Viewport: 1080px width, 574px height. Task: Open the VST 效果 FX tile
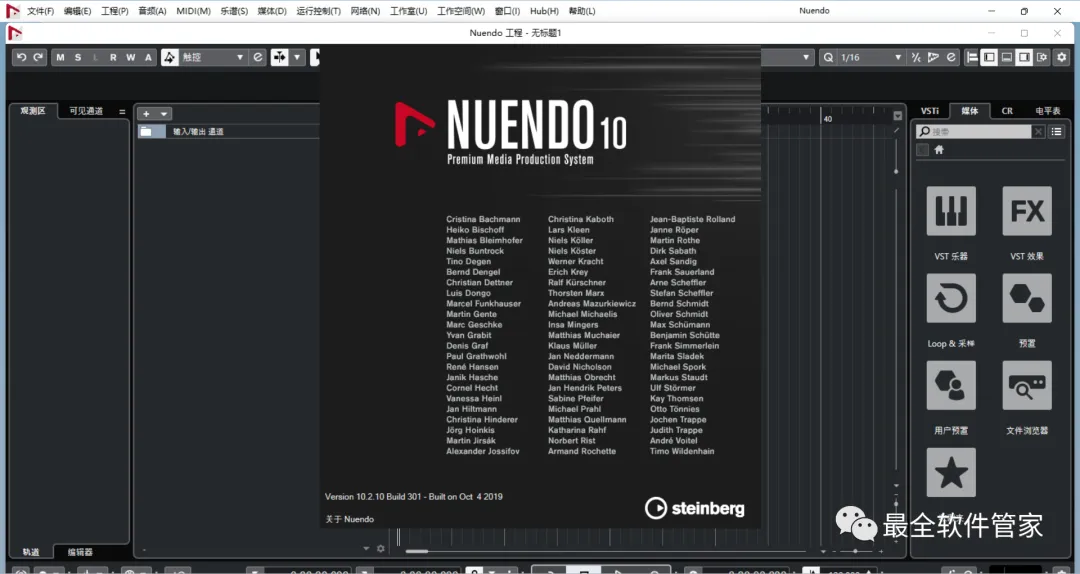[1027, 211]
